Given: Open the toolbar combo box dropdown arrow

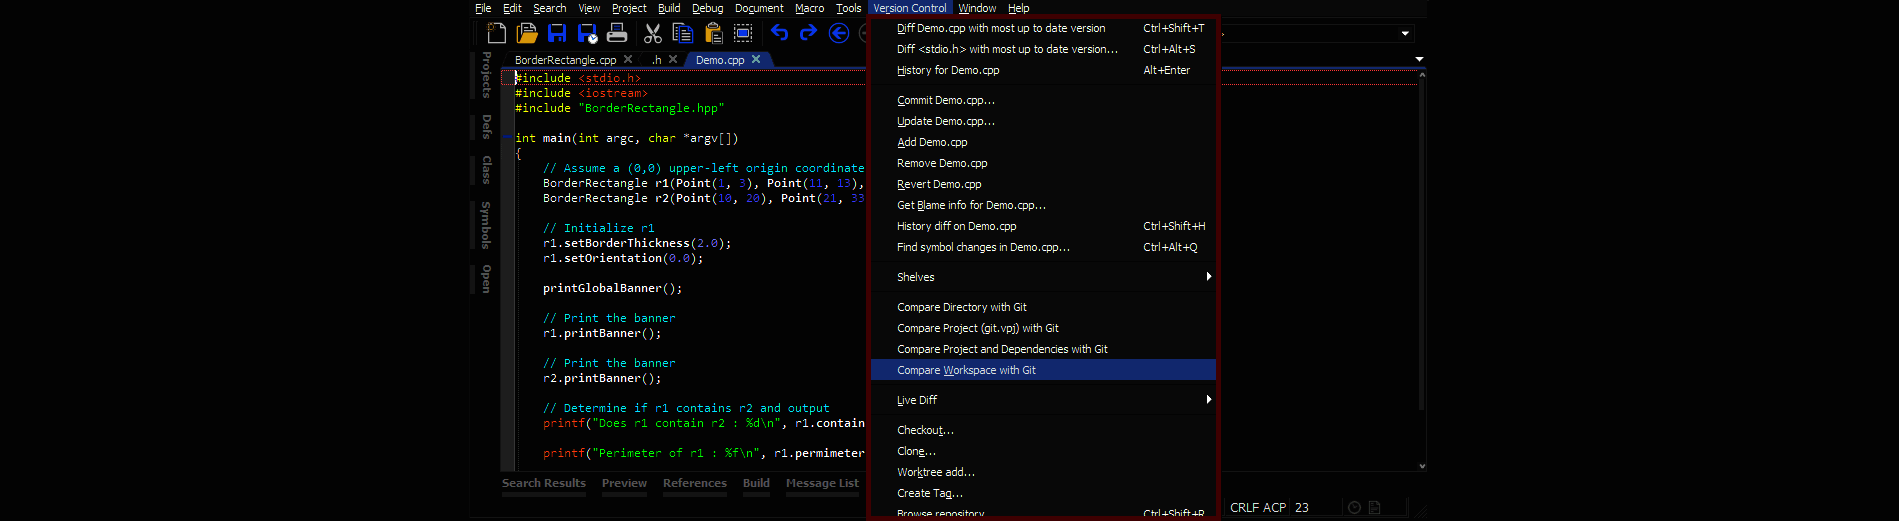Looking at the screenshot, I should point(1405,34).
